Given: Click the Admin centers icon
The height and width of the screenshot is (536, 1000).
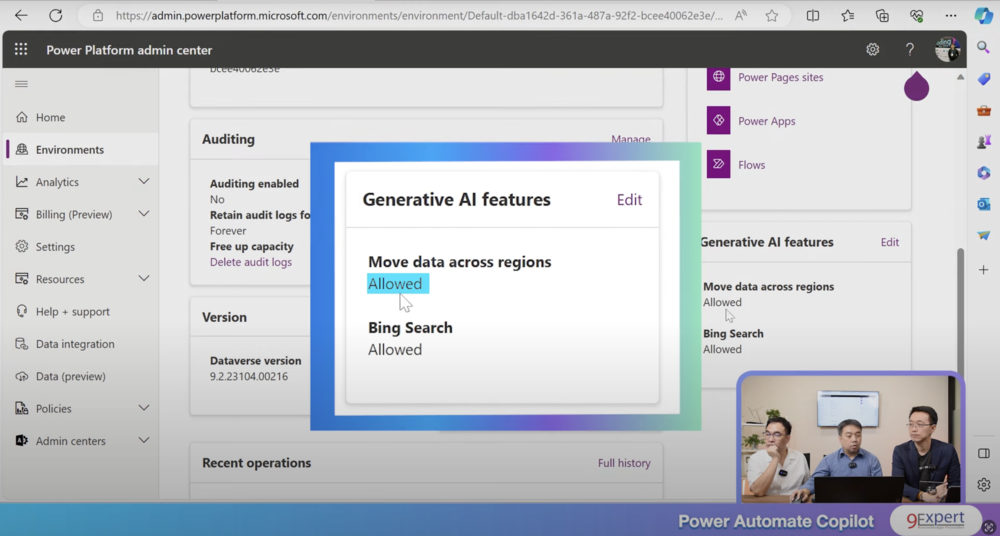Looking at the screenshot, I should 22,441.
